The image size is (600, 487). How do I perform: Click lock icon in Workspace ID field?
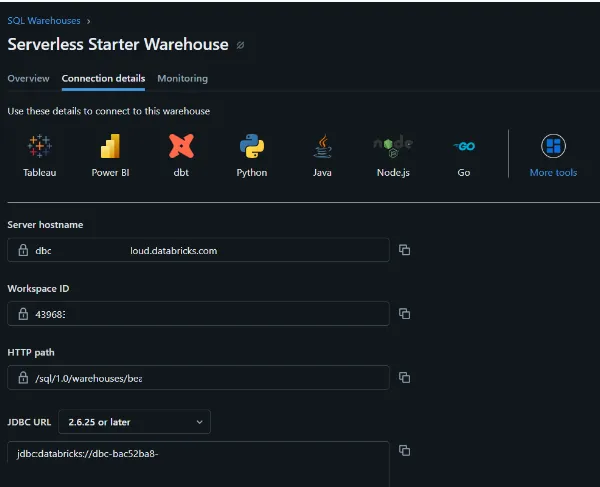point(23,314)
